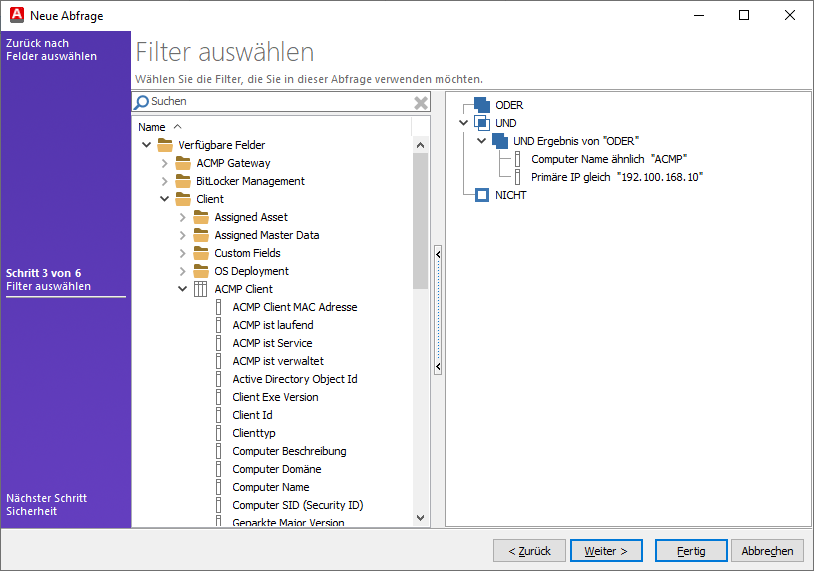Screen dimensions: 814x571
Task: Collapse the Client folder node
Action: (165, 199)
